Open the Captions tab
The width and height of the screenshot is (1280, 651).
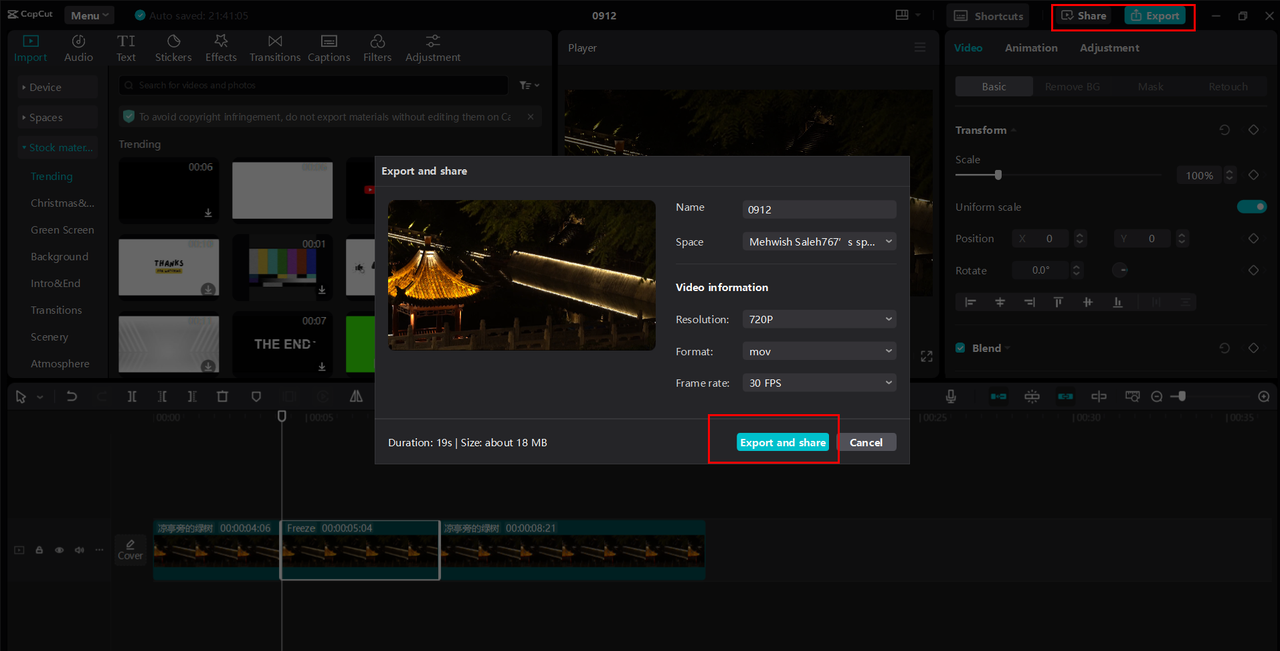329,48
